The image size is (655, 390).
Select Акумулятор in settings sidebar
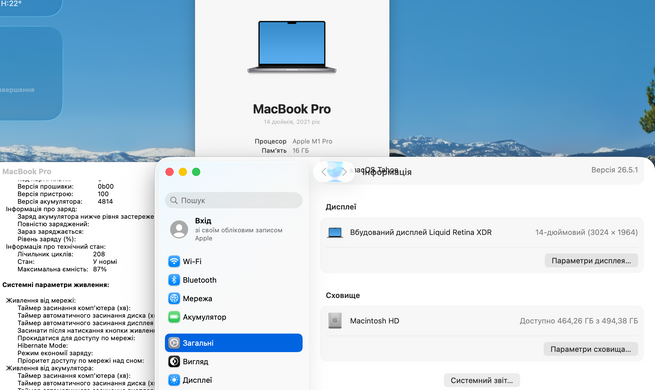pyautogui.click(x=234, y=317)
